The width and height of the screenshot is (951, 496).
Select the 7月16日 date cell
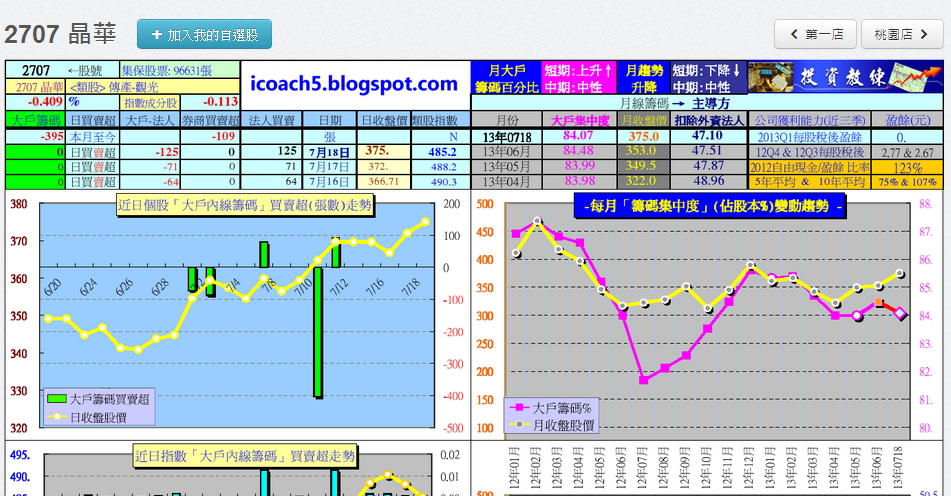pos(329,181)
